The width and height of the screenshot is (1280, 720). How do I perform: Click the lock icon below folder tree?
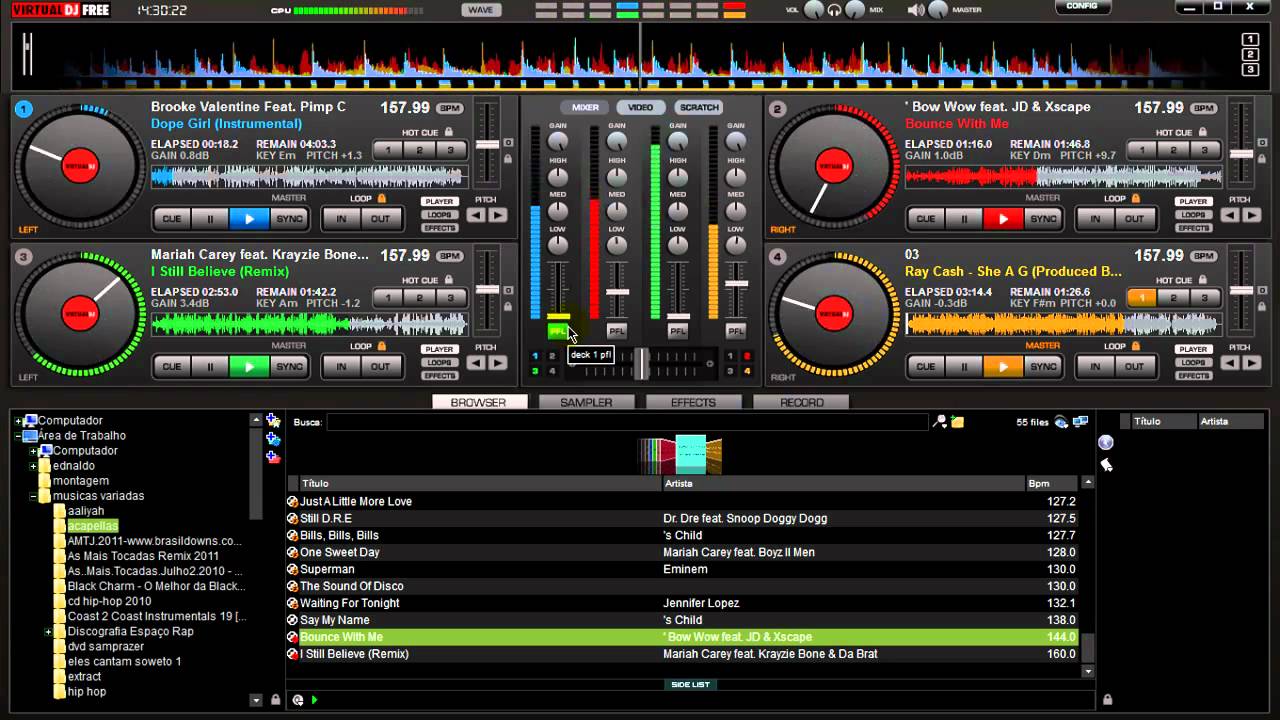pos(275,700)
